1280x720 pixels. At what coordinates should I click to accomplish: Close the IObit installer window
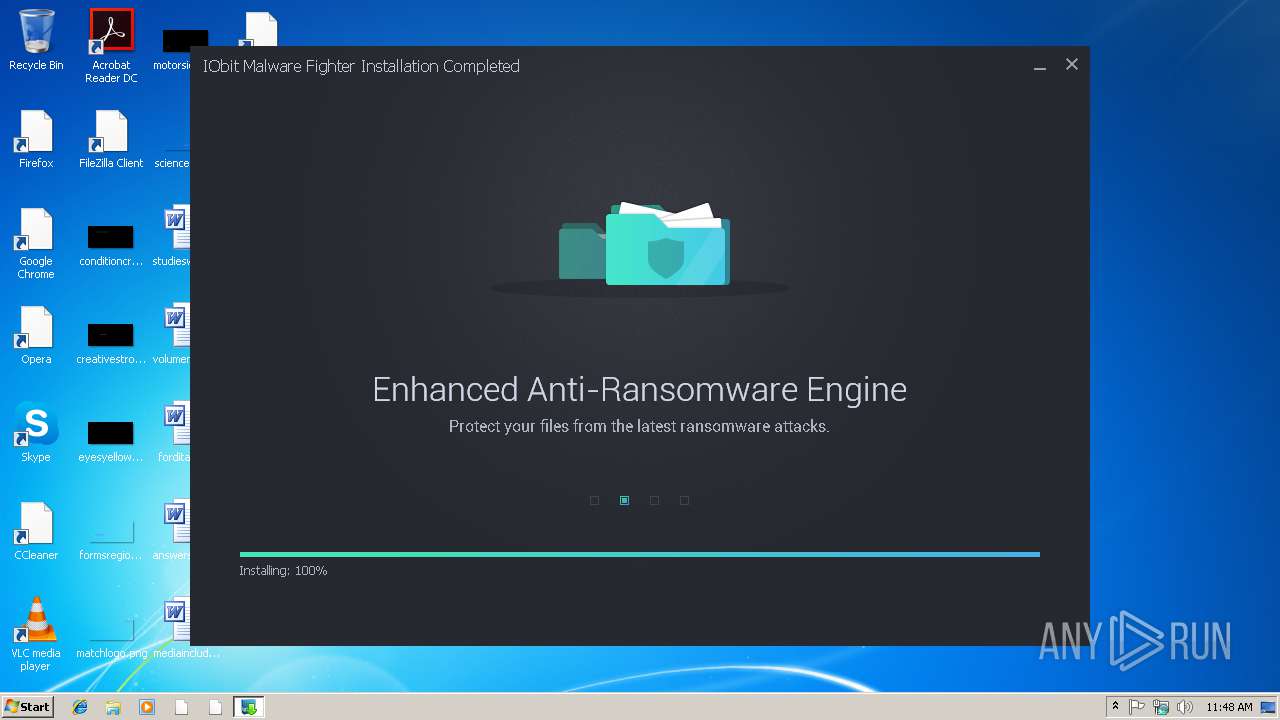point(1071,64)
